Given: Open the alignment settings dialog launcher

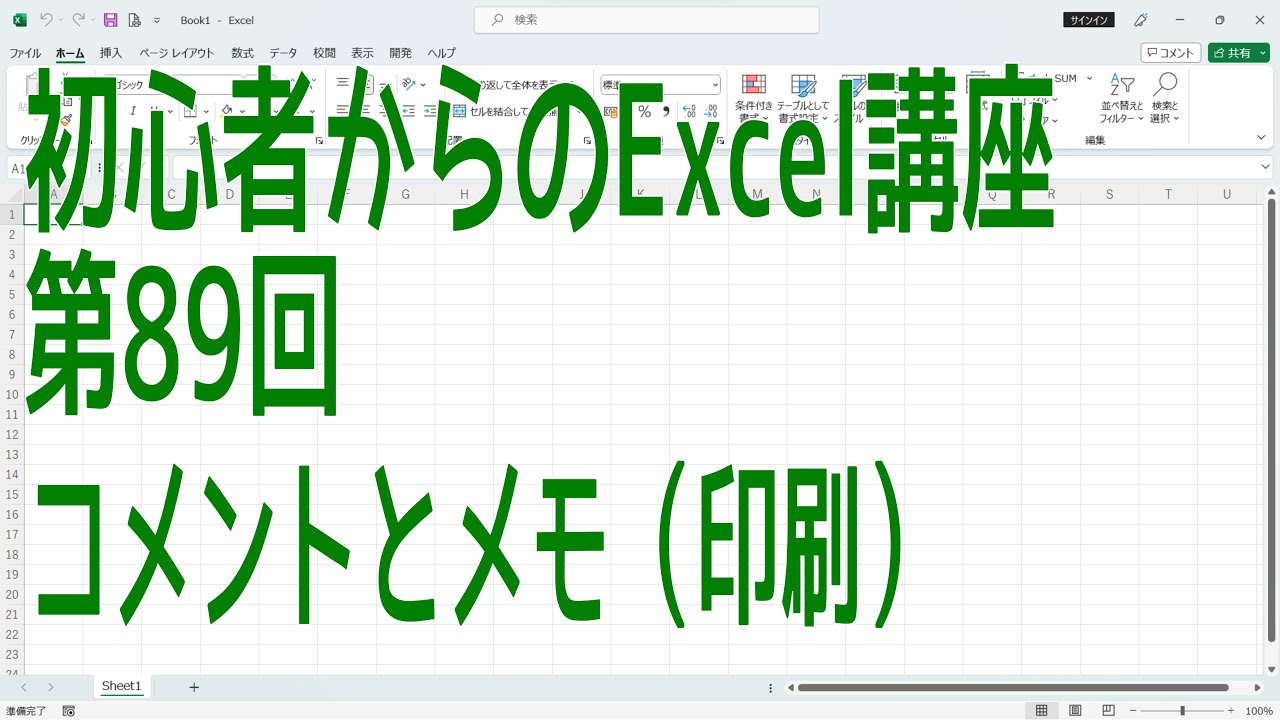Looking at the screenshot, I should (x=587, y=141).
